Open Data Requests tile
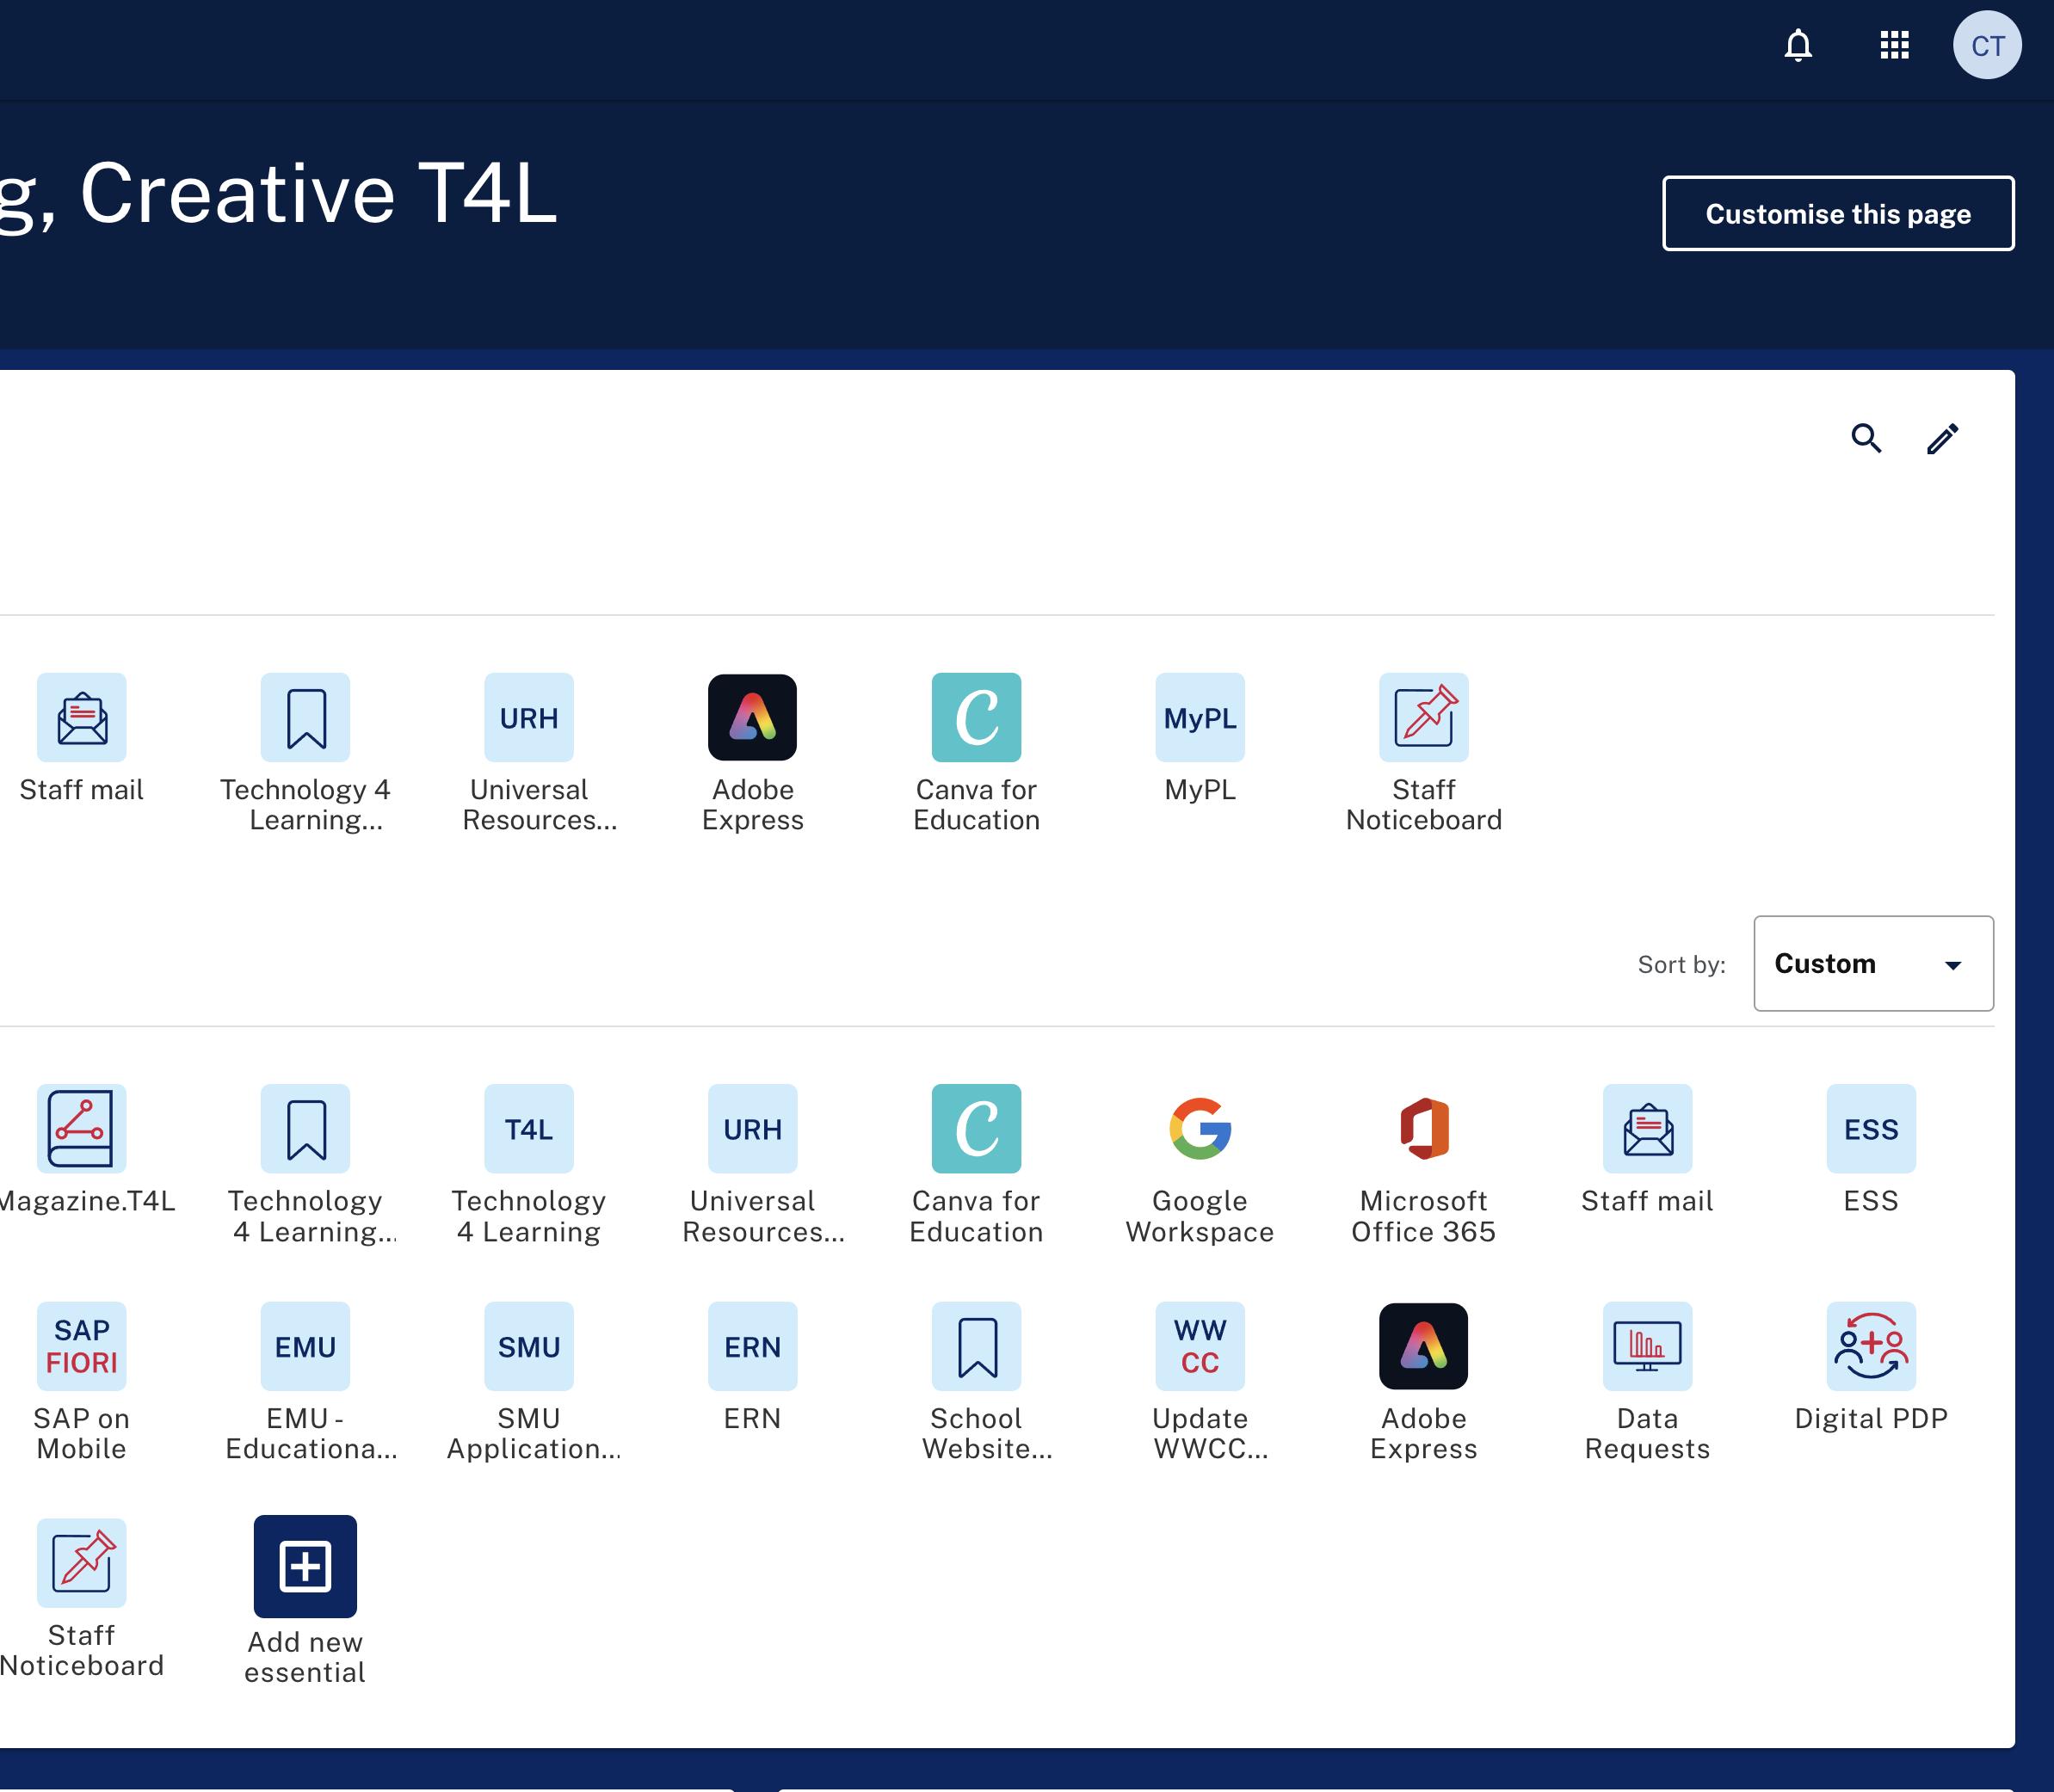This screenshot has height=1792, width=2054. [x=1647, y=1346]
